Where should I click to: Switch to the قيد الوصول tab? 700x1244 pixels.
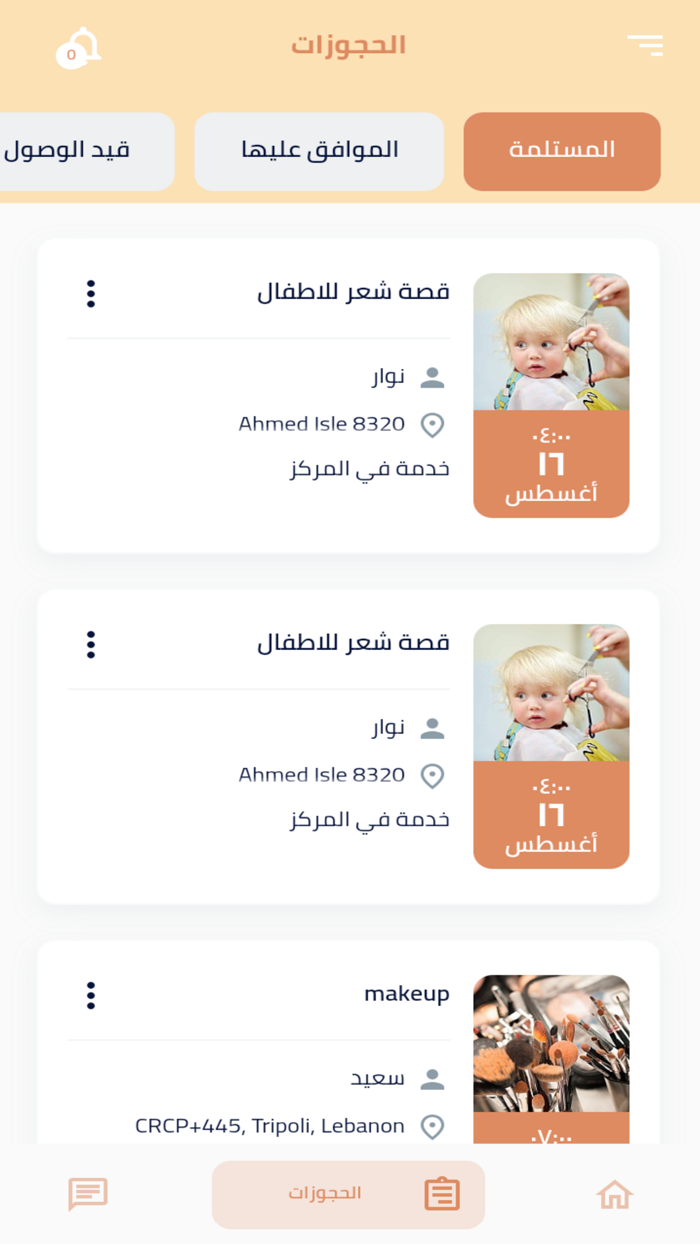click(x=80, y=151)
